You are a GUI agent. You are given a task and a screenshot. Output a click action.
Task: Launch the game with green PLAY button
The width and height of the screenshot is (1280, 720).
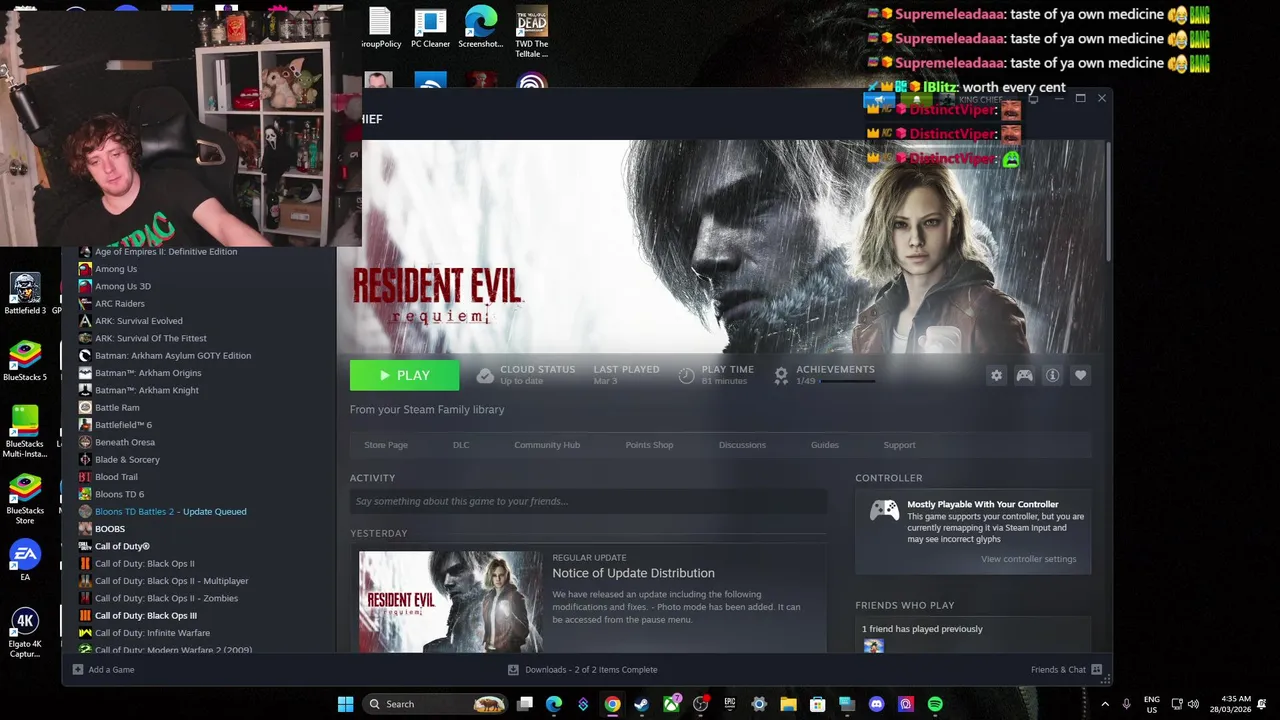(x=404, y=375)
